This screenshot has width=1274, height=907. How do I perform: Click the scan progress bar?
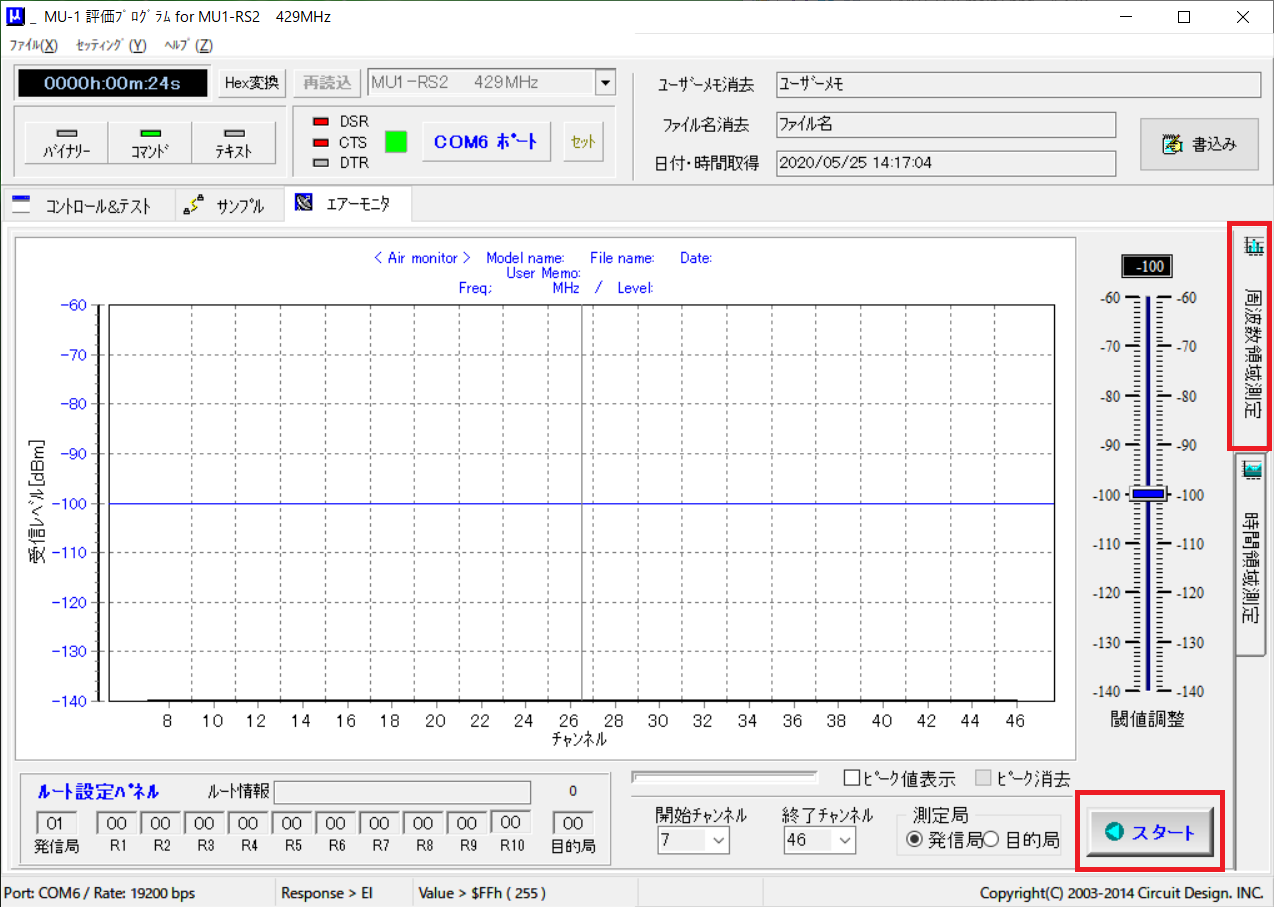tap(725, 776)
